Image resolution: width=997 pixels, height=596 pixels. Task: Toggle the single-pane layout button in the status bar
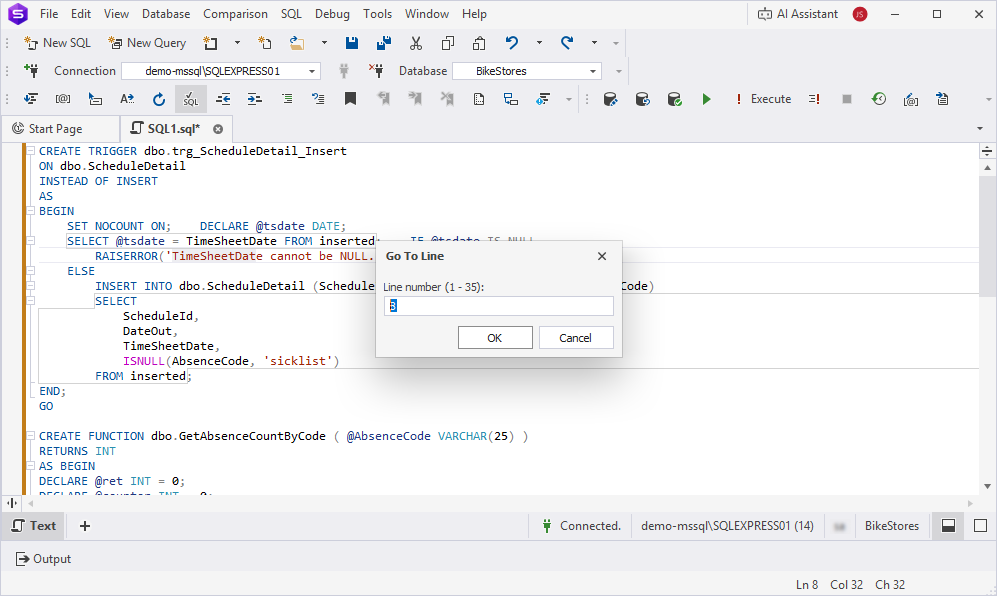click(x=980, y=526)
